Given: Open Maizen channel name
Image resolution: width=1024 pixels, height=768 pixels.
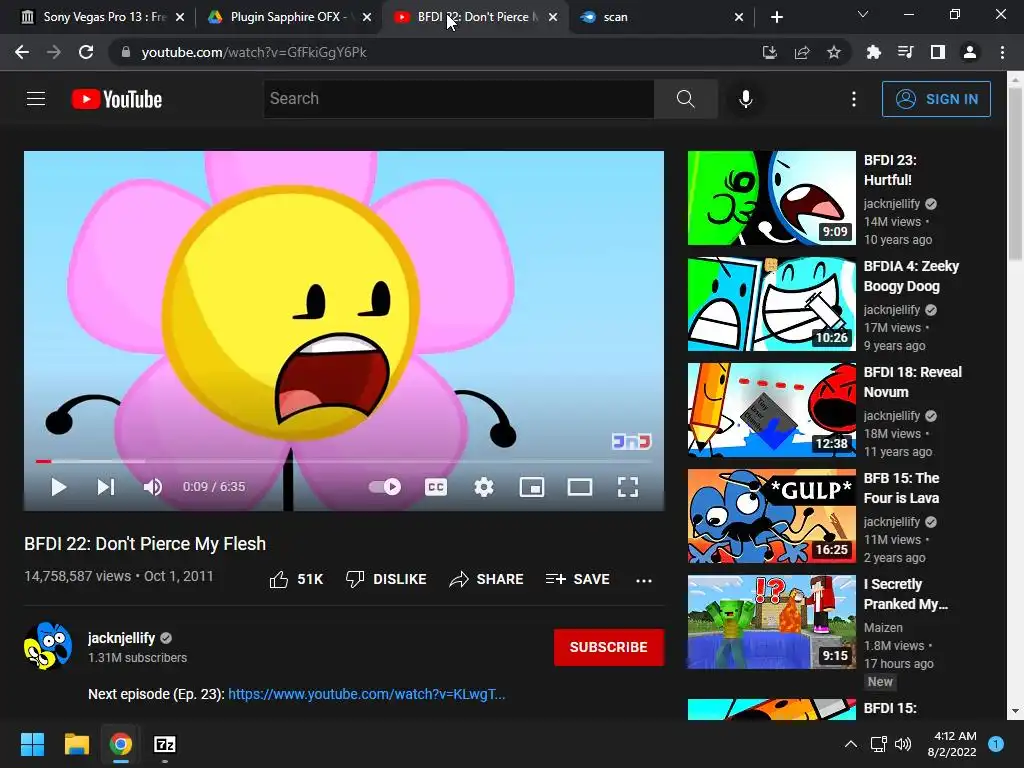Looking at the screenshot, I should point(883,628).
